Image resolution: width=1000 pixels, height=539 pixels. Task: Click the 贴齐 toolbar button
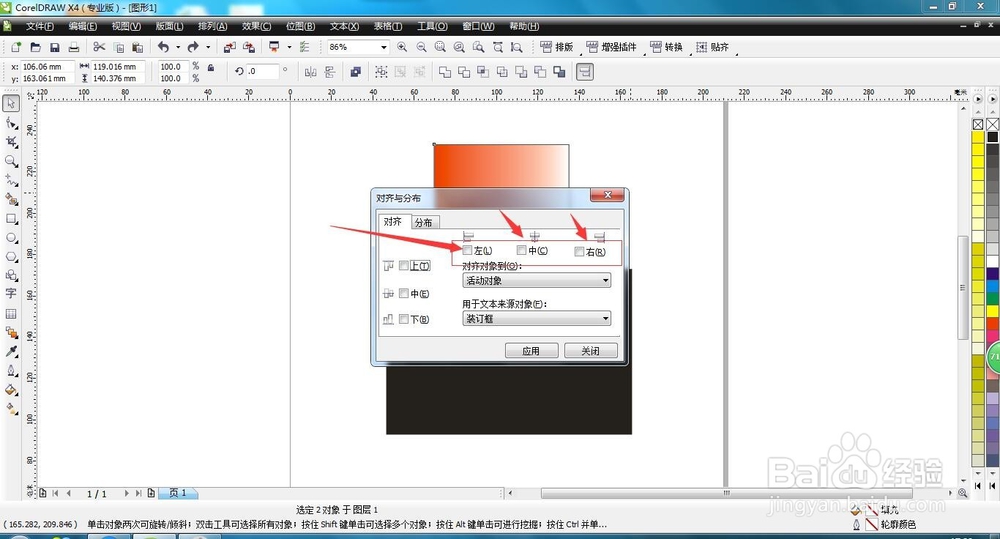click(712, 47)
